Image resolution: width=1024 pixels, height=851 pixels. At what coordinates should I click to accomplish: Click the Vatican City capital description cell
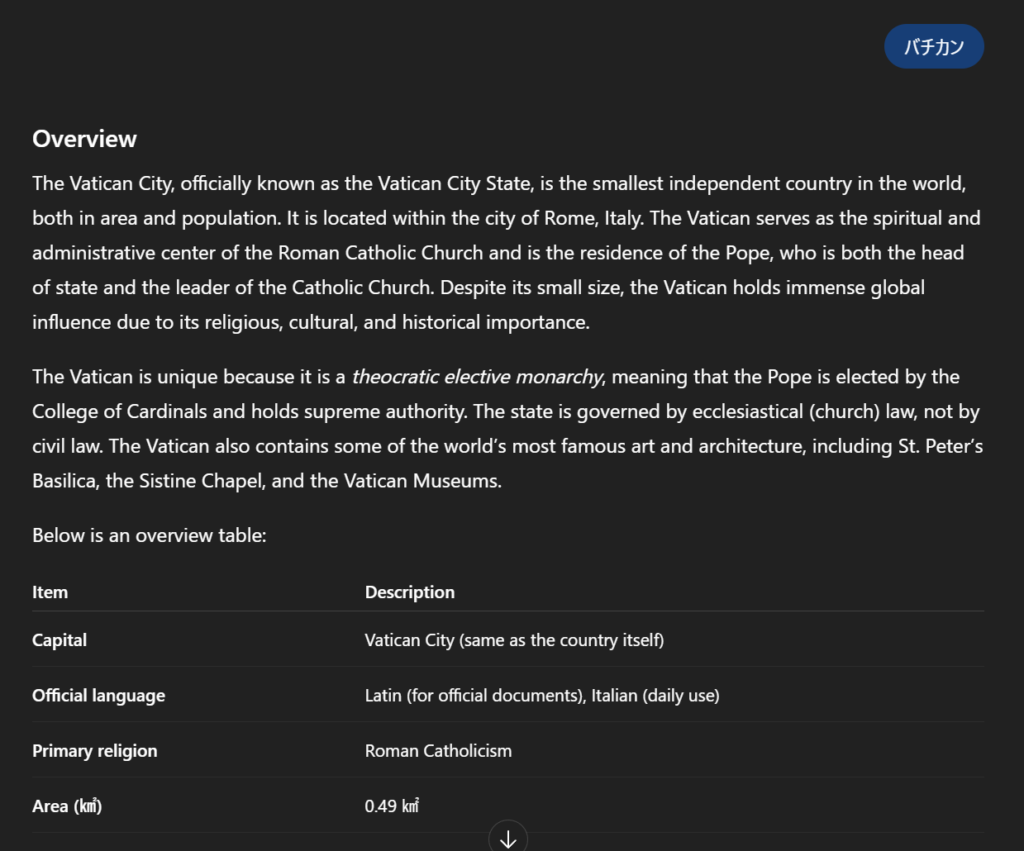click(x=514, y=640)
